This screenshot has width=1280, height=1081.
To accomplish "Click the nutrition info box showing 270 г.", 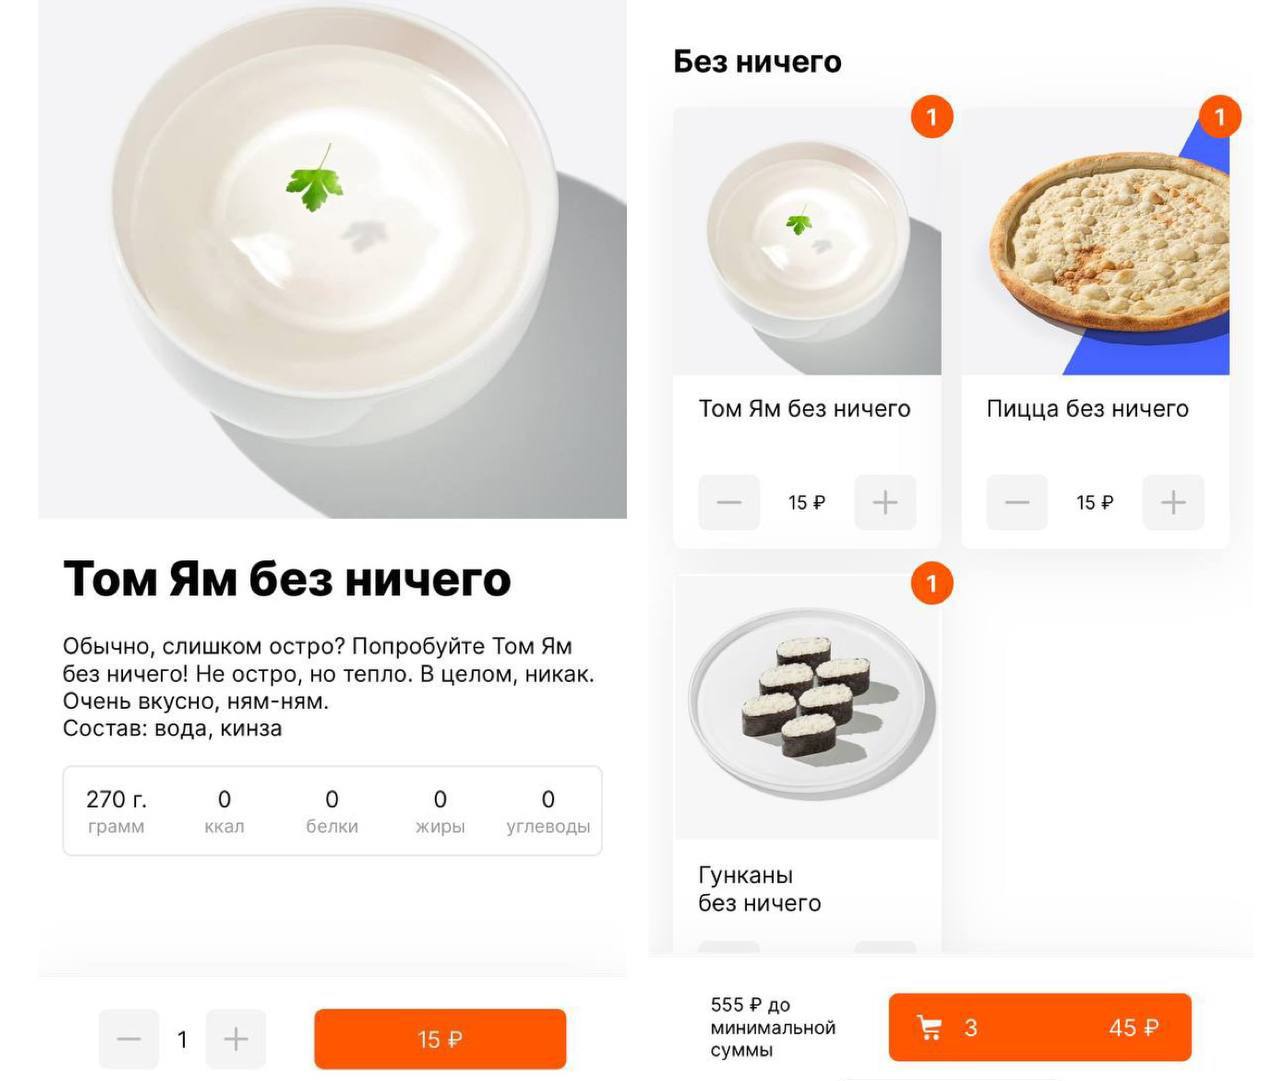I will point(332,811).
